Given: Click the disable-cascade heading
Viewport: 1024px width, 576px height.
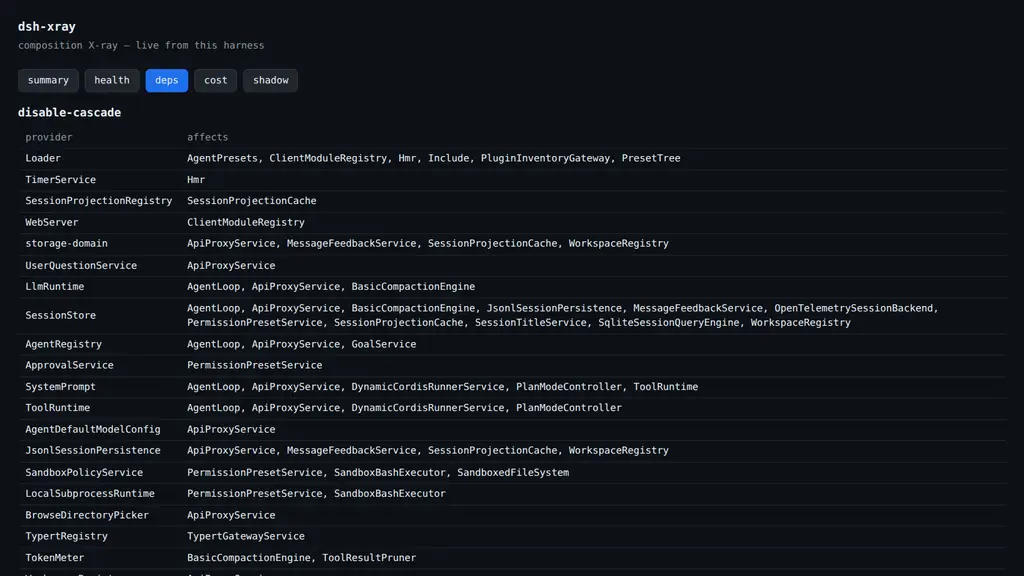Looking at the screenshot, I should pyautogui.click(x=69, y=112).
